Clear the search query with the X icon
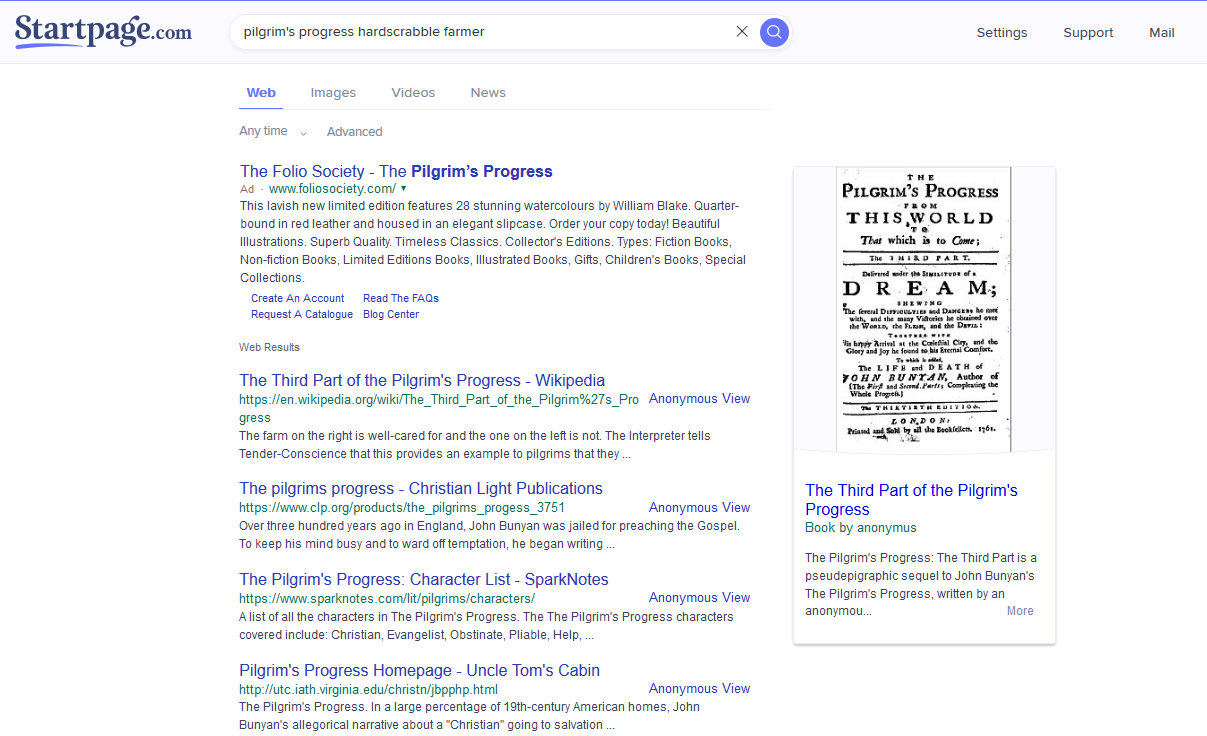The width and height of the screenshot is (1207, 736). (x=742, y=31)
